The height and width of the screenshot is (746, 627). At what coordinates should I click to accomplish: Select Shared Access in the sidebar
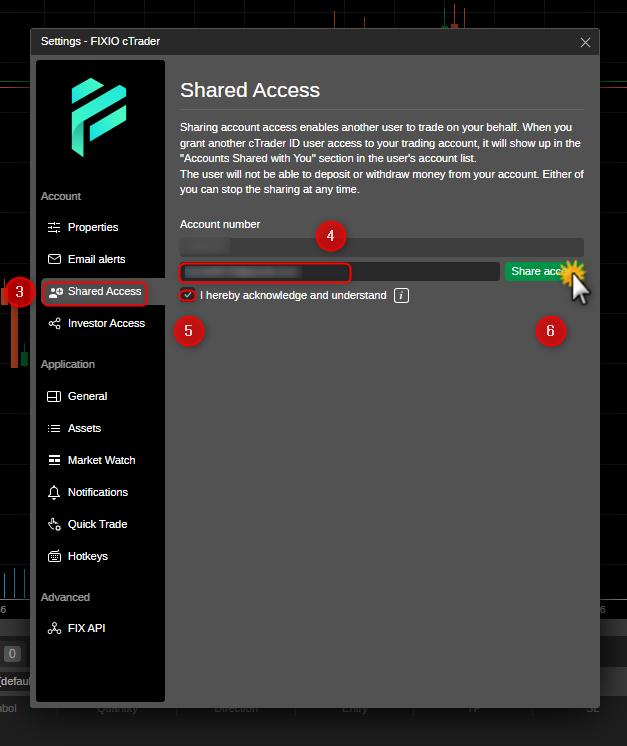click(x=104, y=291)
